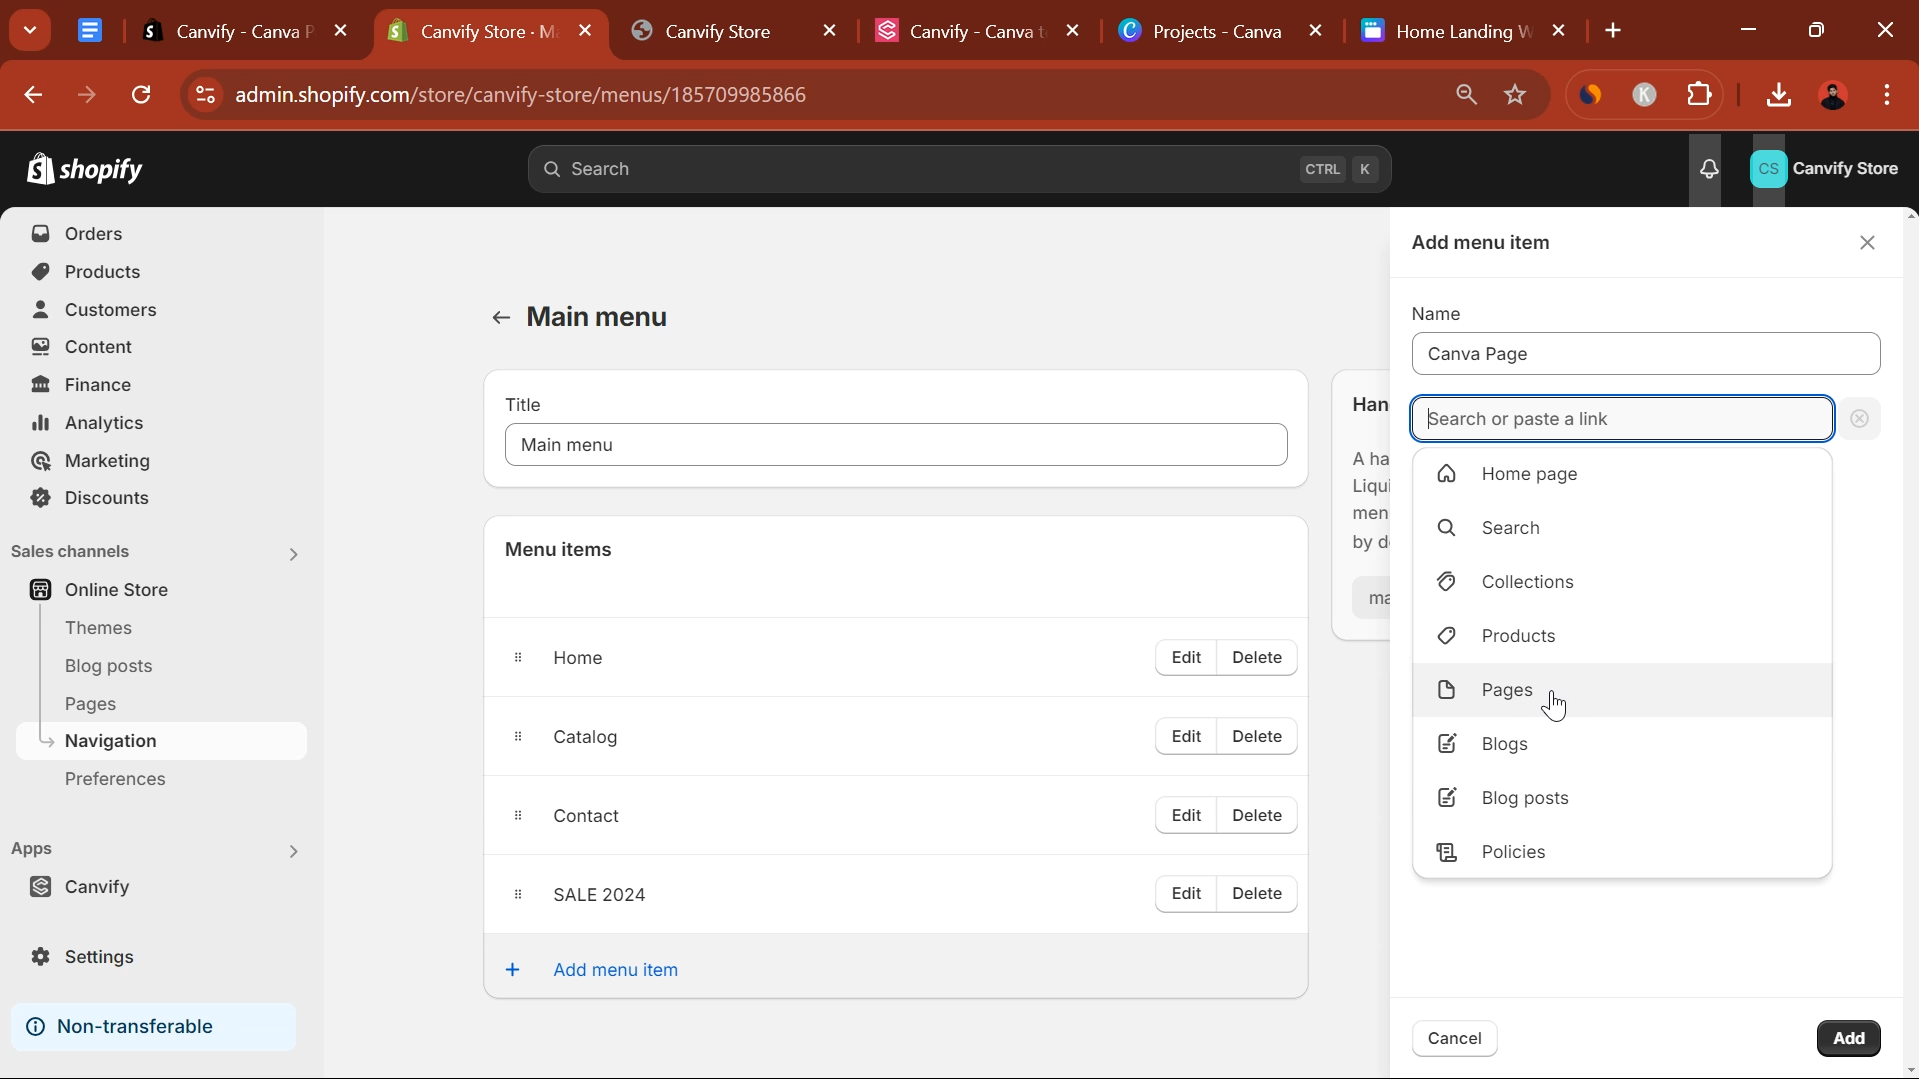Image resolution: width=1919 pixels, height=1079 pixels.
Task: Click the browser zoom magnifier icon
Action: 1466,95
